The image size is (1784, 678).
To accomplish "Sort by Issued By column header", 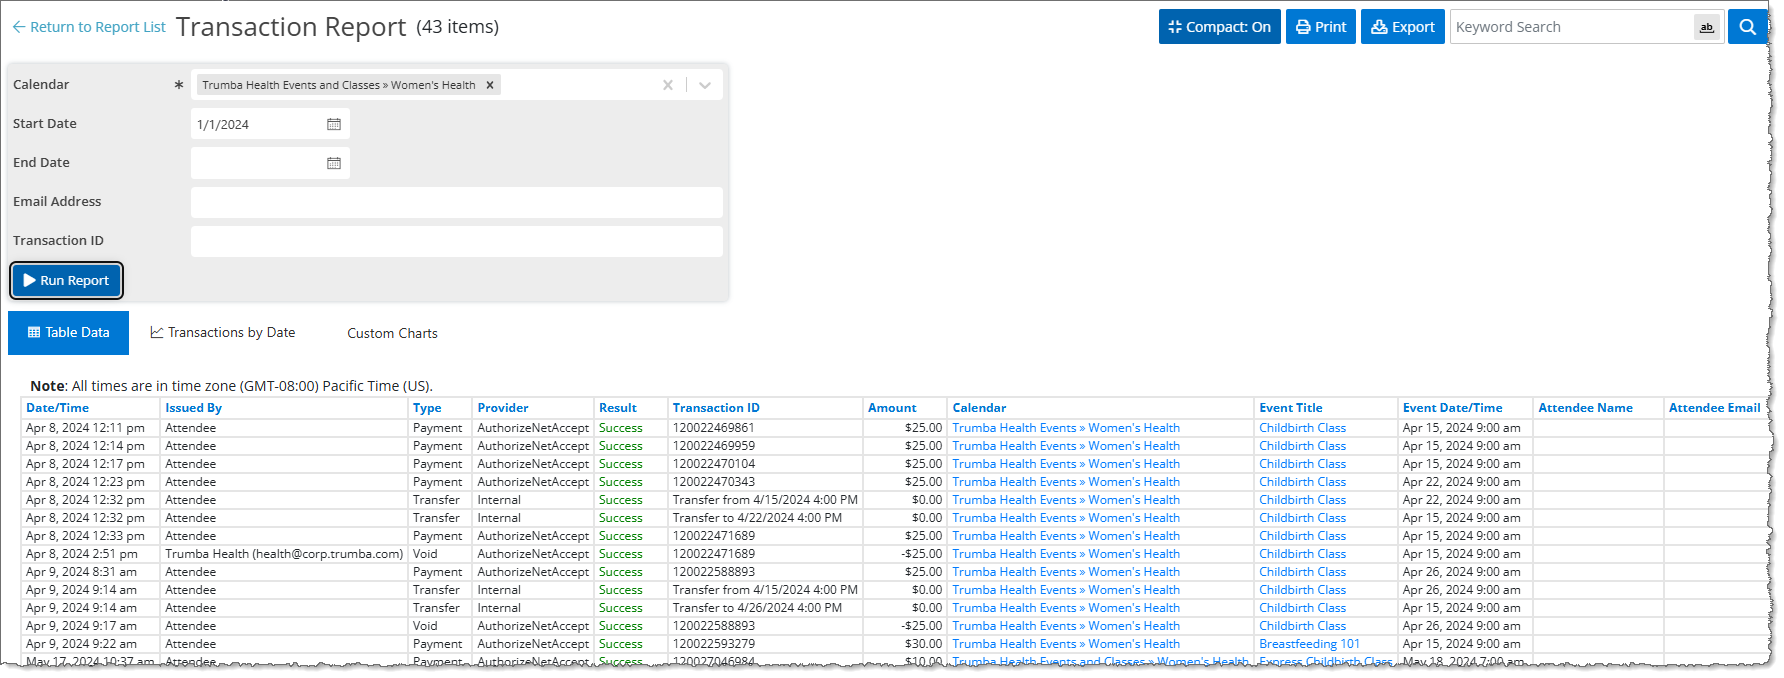I will coord(194,408).
